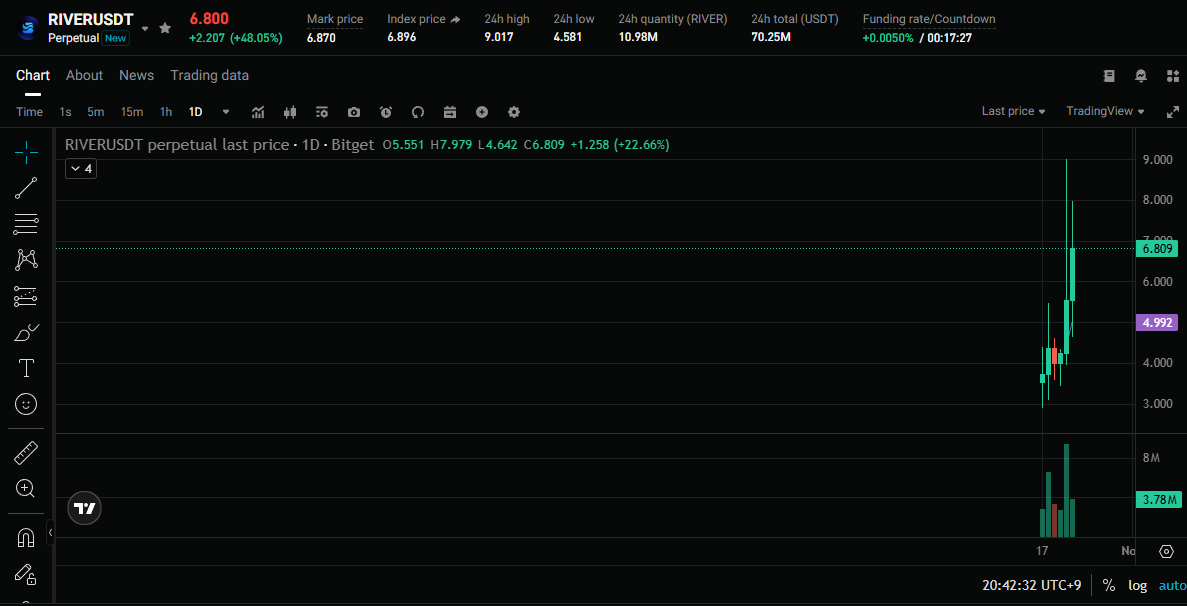Open the price alert bell icon
The width and height of the screenshot is (1187, 606).
1141,76
